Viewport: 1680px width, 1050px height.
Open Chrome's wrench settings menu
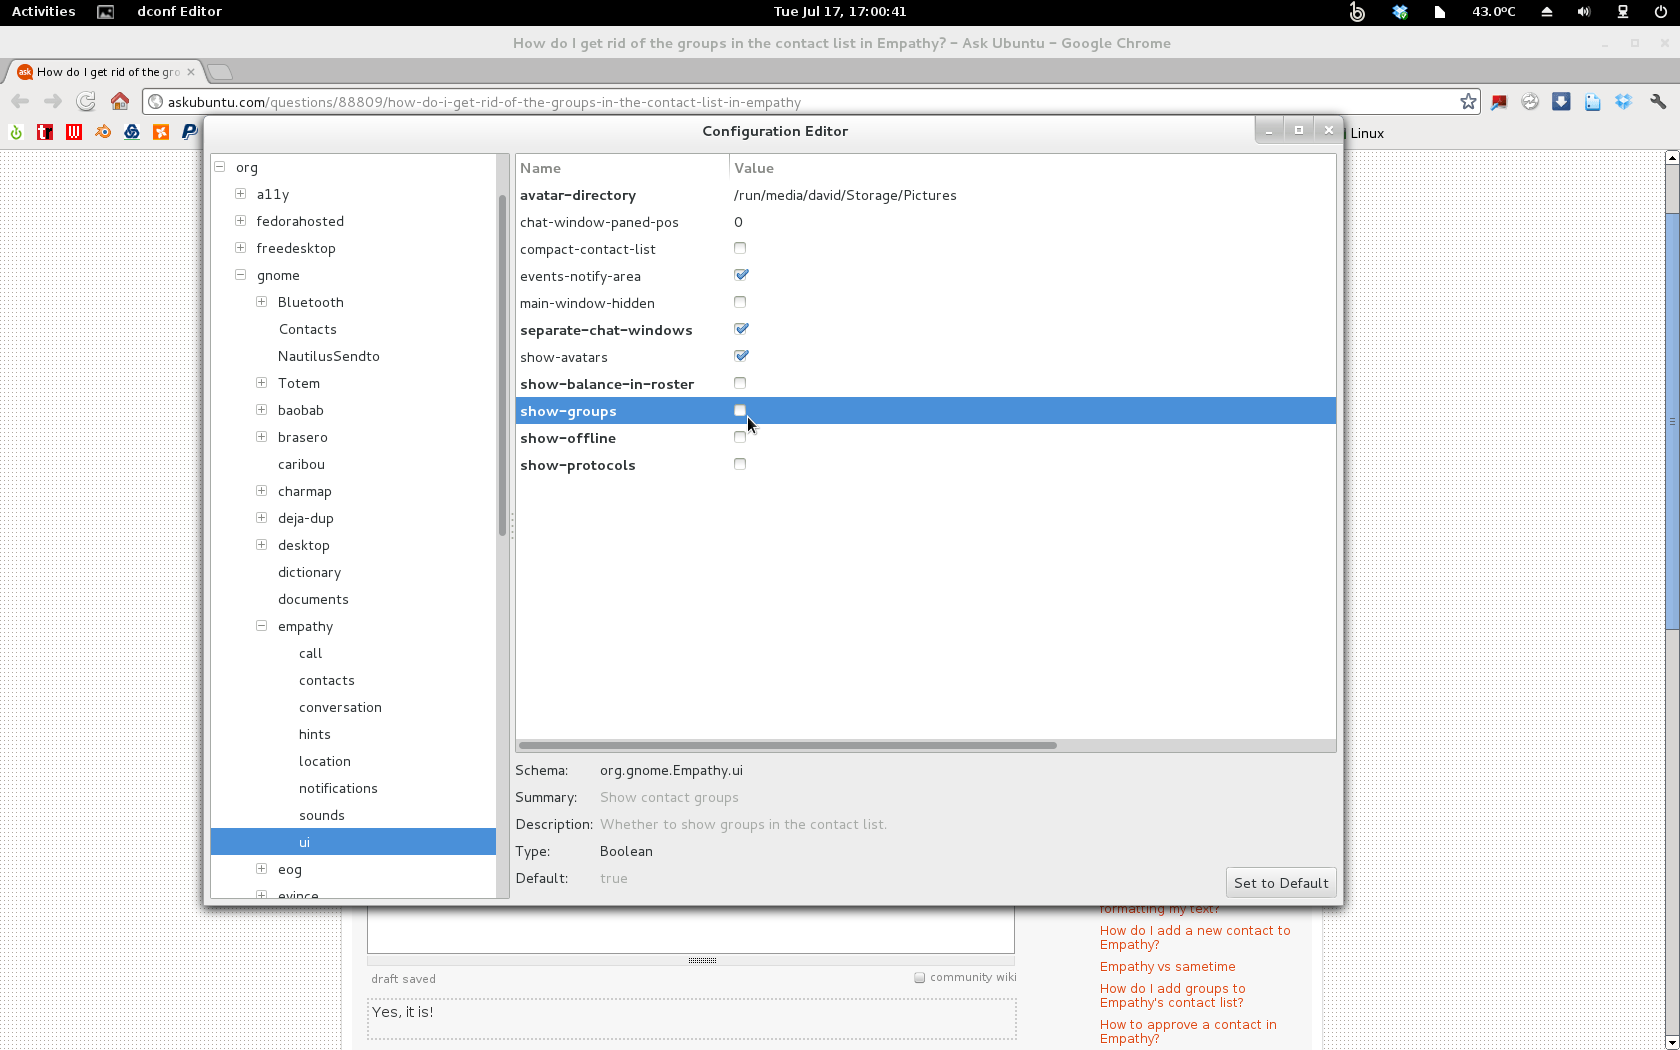point(1658,102)
